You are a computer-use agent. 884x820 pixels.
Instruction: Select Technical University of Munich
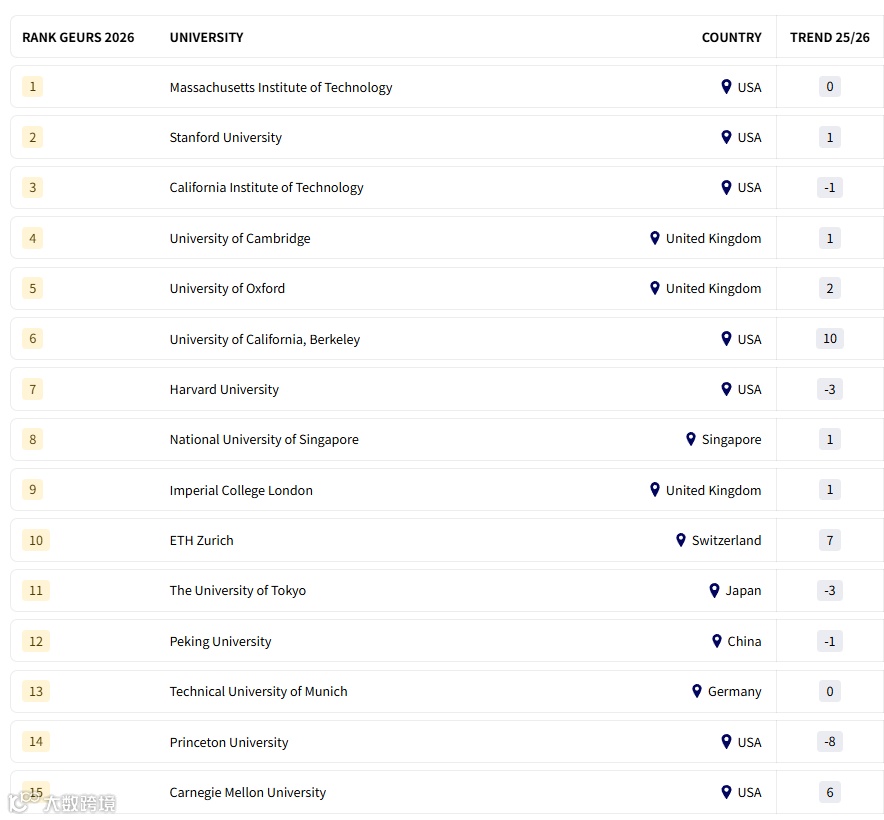pyautogui.click(x=259, y=691)
